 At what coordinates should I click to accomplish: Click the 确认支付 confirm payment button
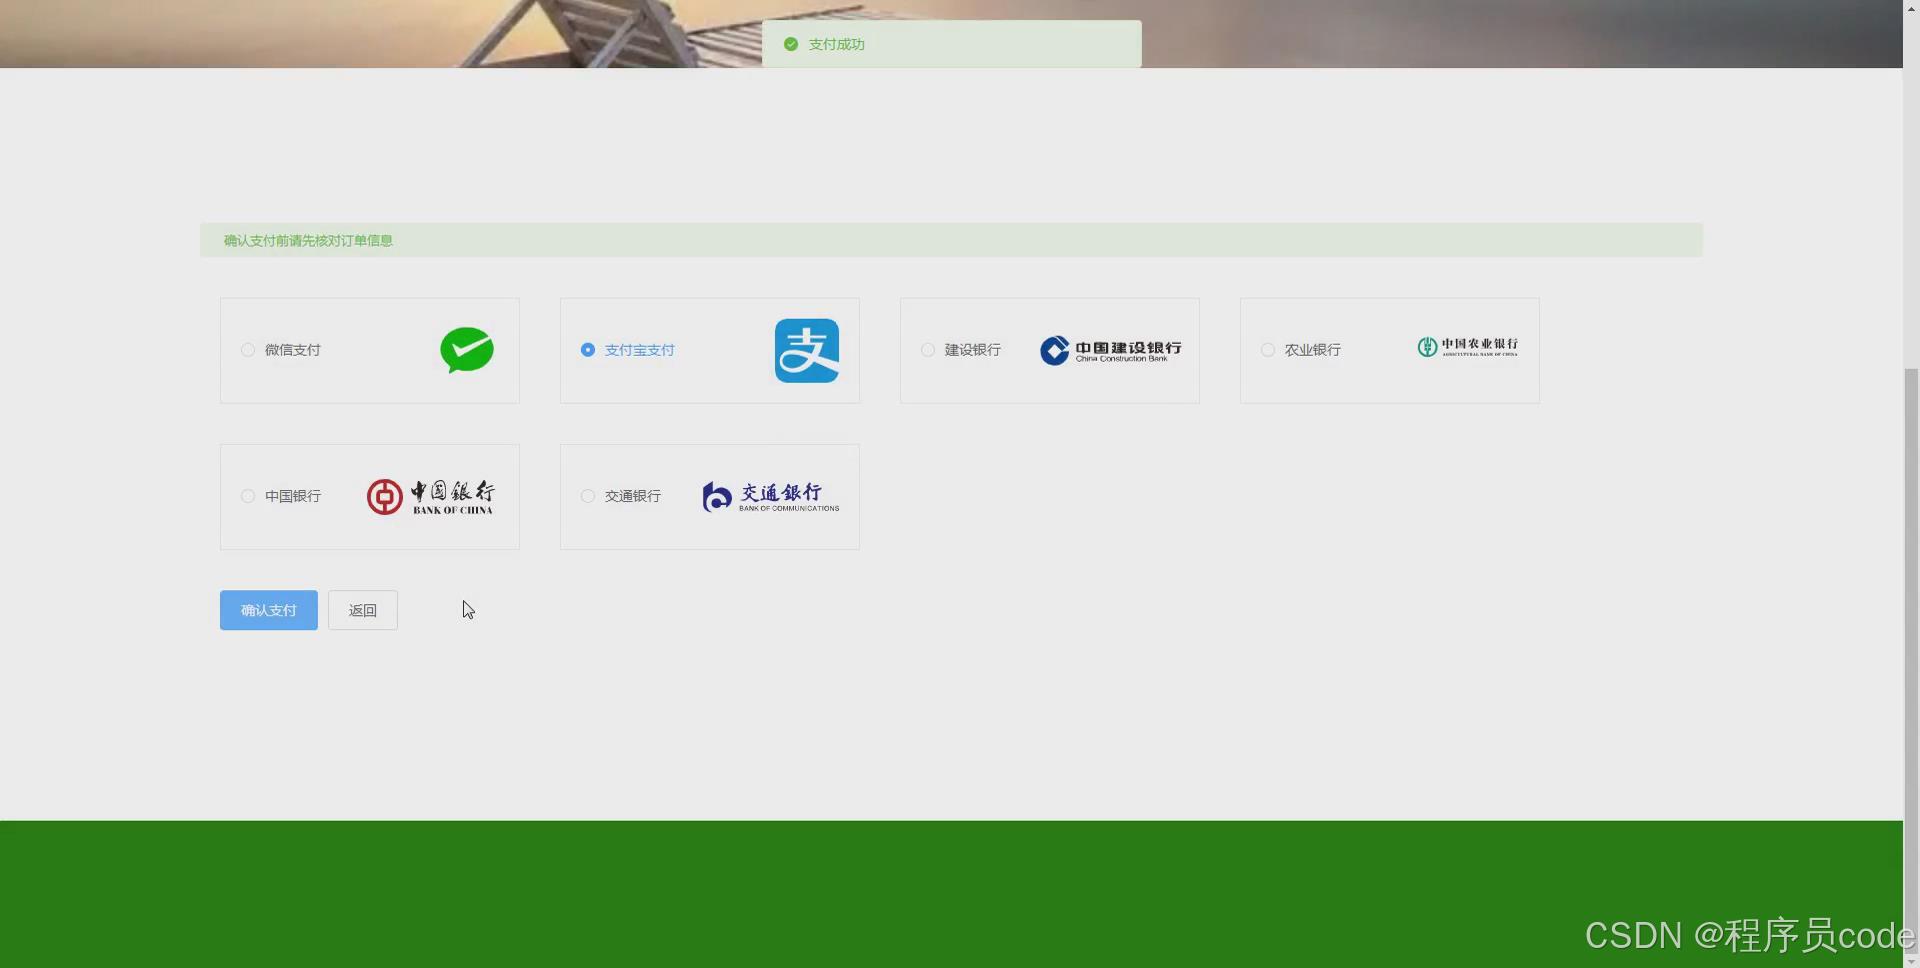point(268,609)
